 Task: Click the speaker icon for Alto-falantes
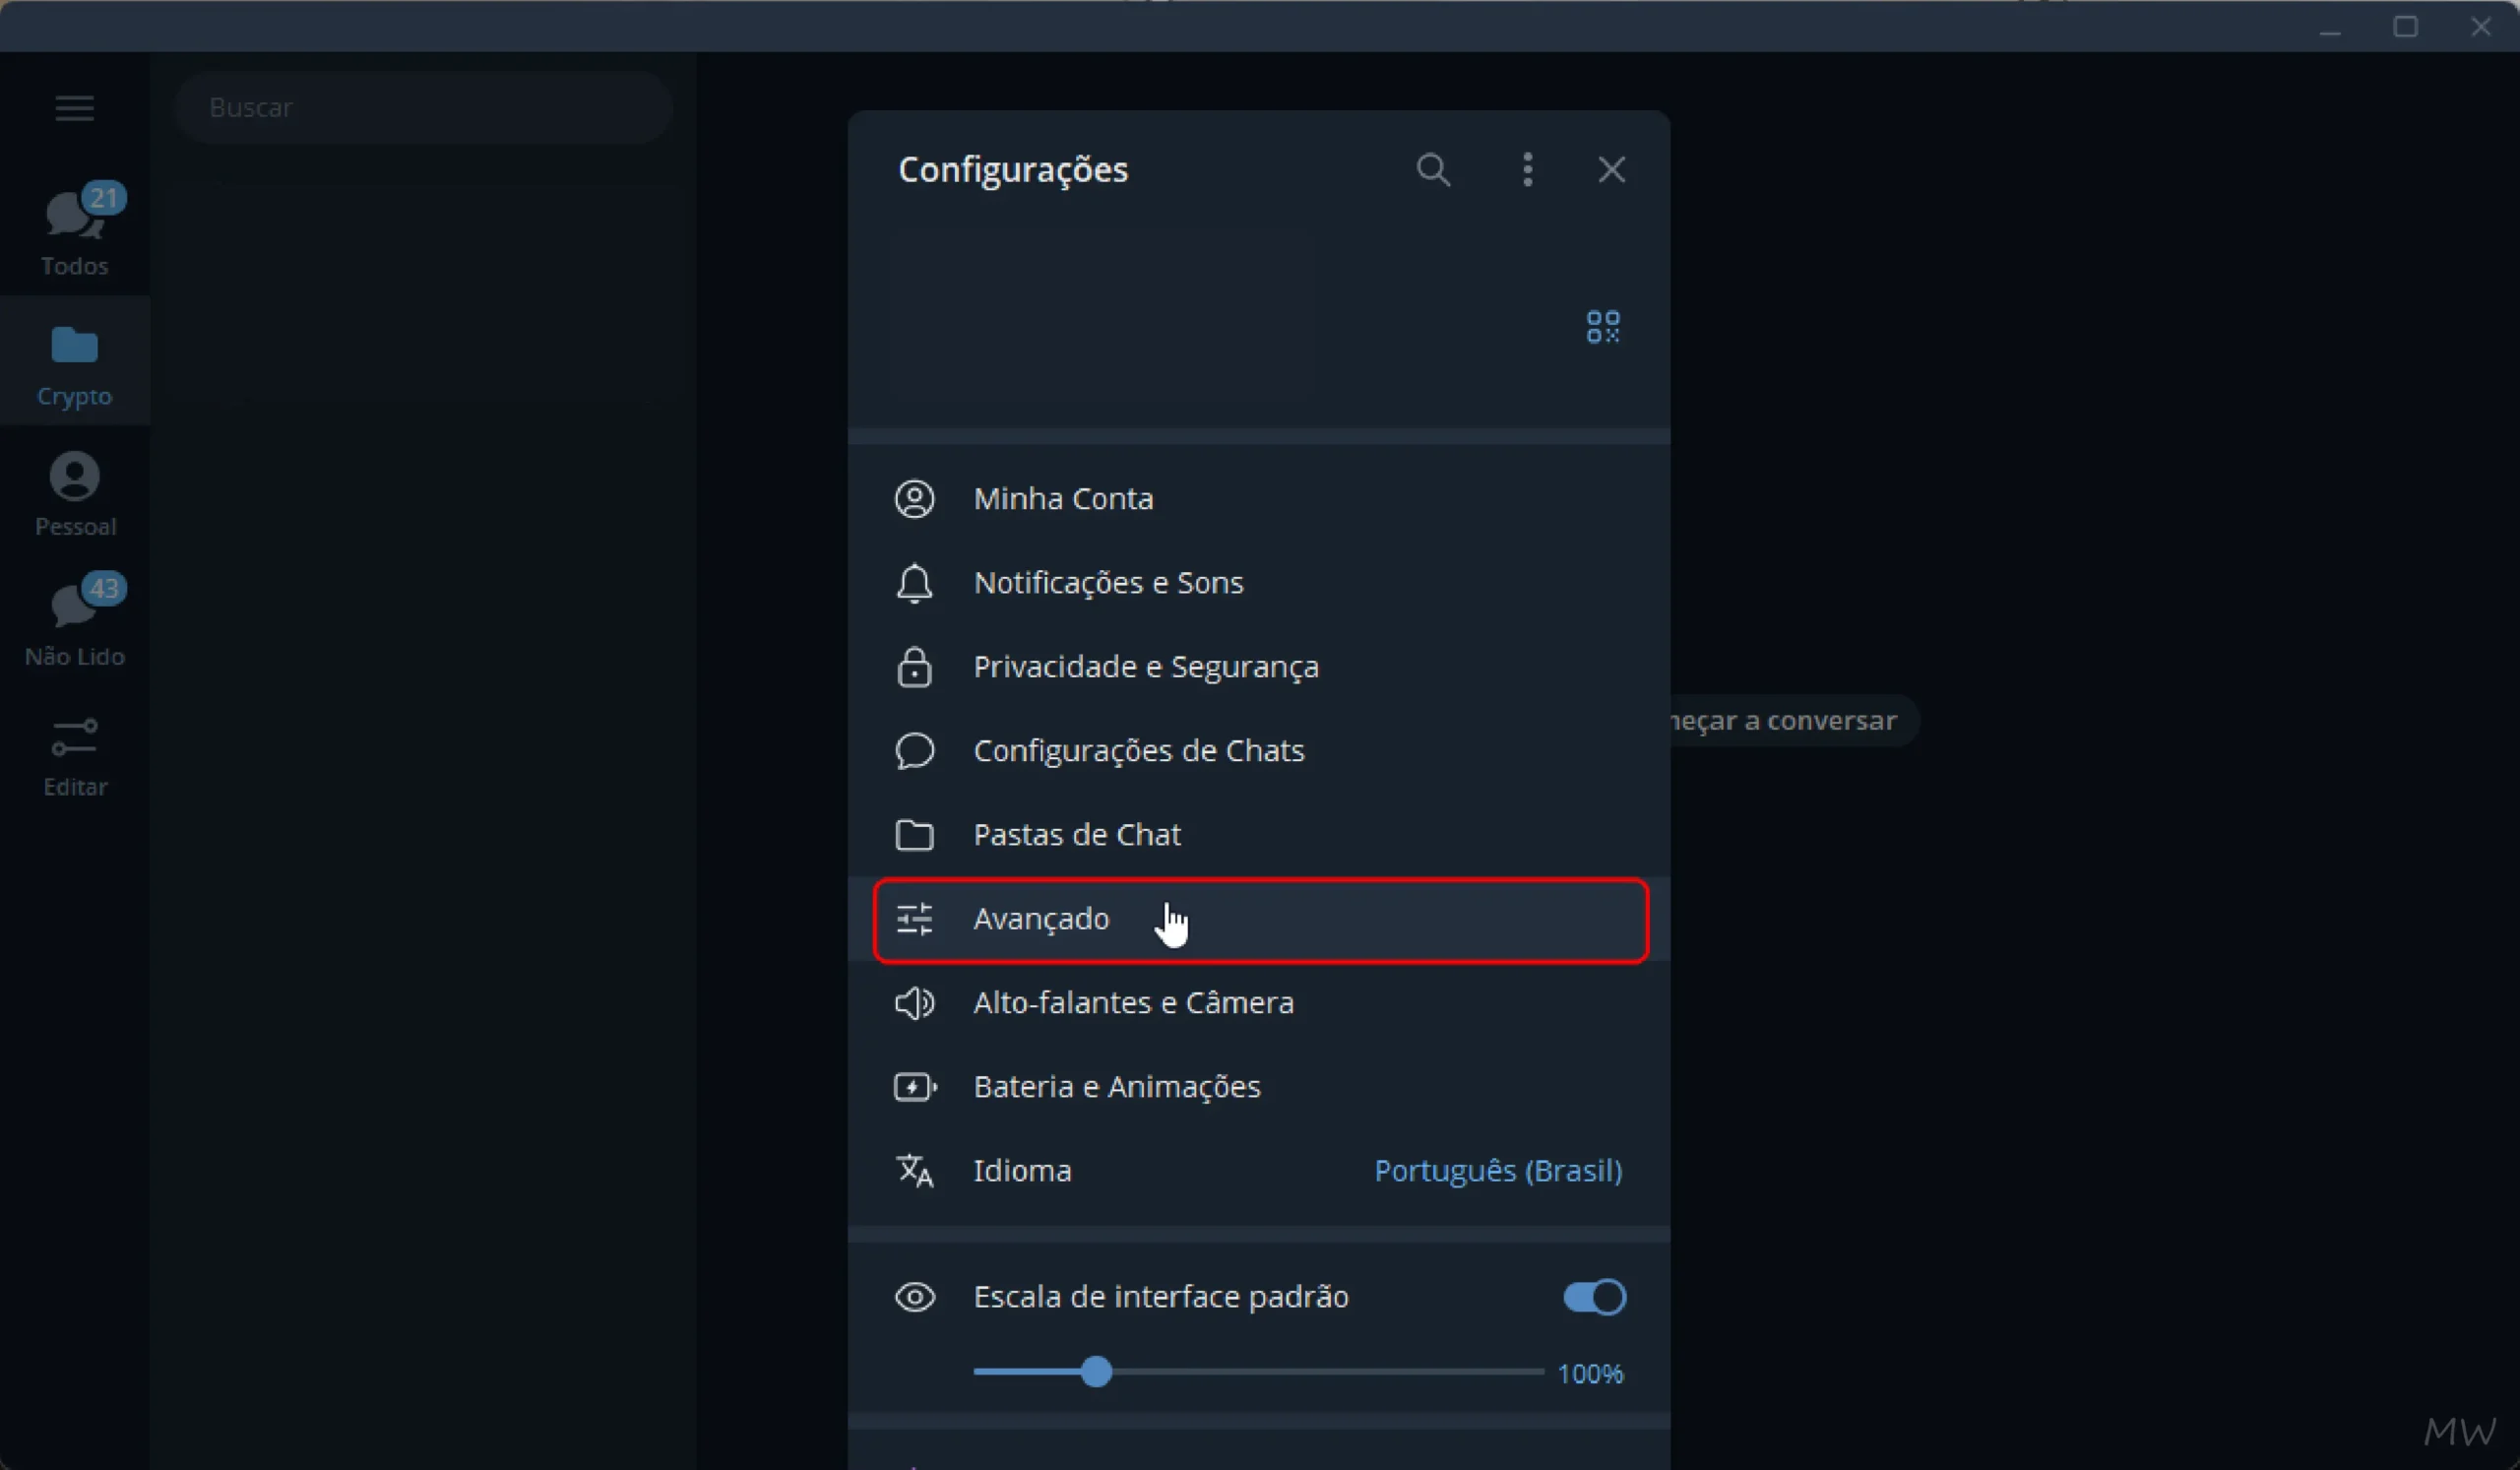pos(914,1002)
